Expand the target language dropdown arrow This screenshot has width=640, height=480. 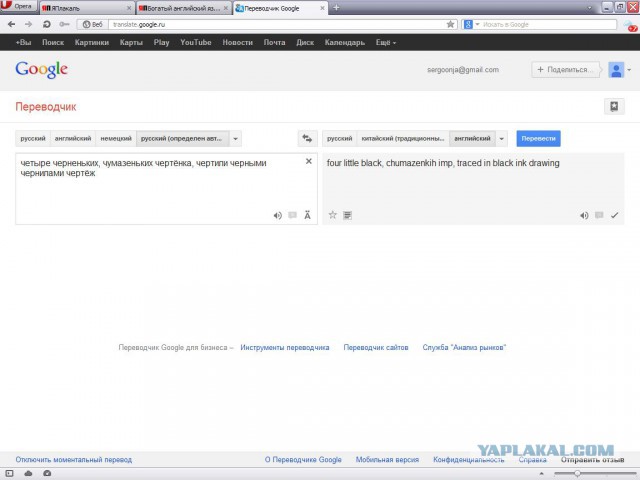502,139
